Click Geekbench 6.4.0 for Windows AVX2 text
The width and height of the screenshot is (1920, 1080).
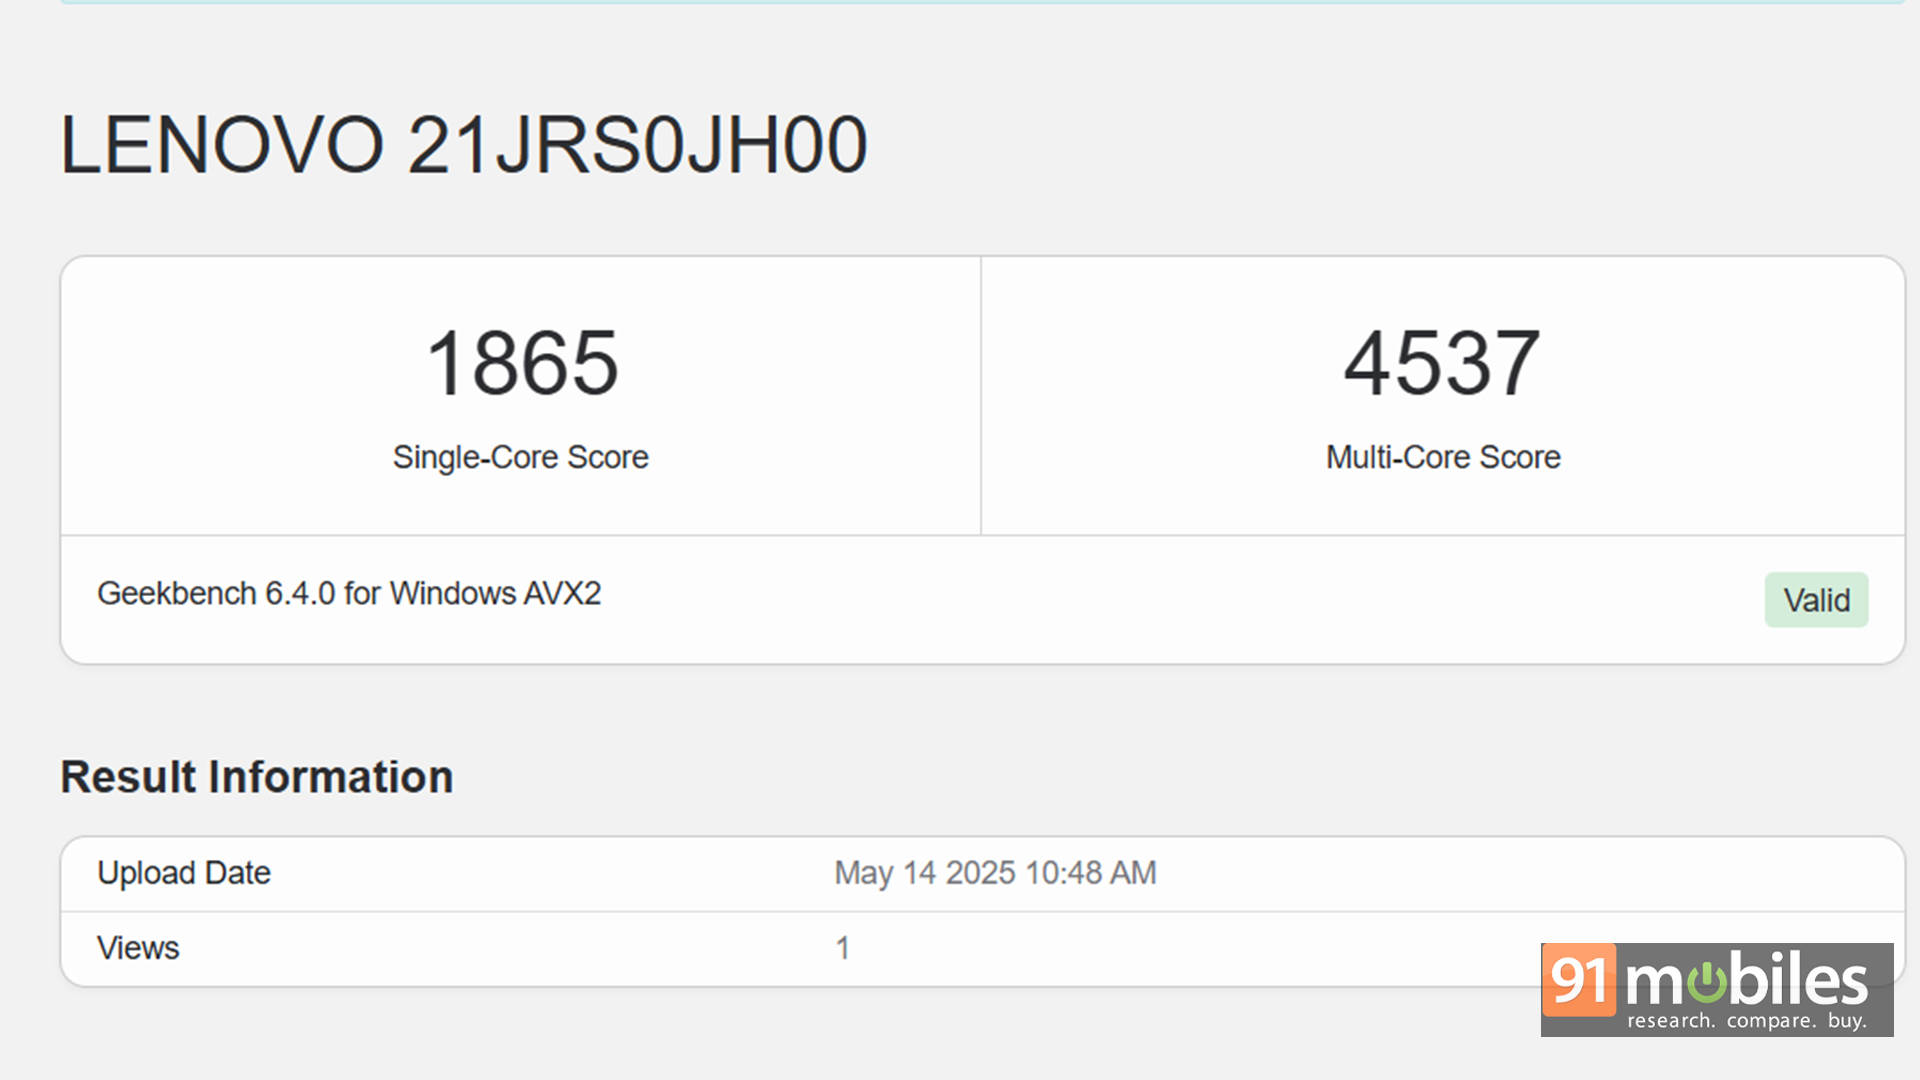click(x=348, y=593)
